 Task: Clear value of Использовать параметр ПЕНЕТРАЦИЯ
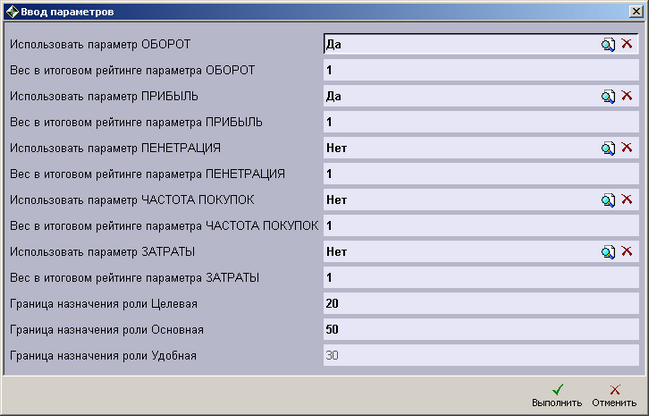pyautogui.click(x=627, y=147)
